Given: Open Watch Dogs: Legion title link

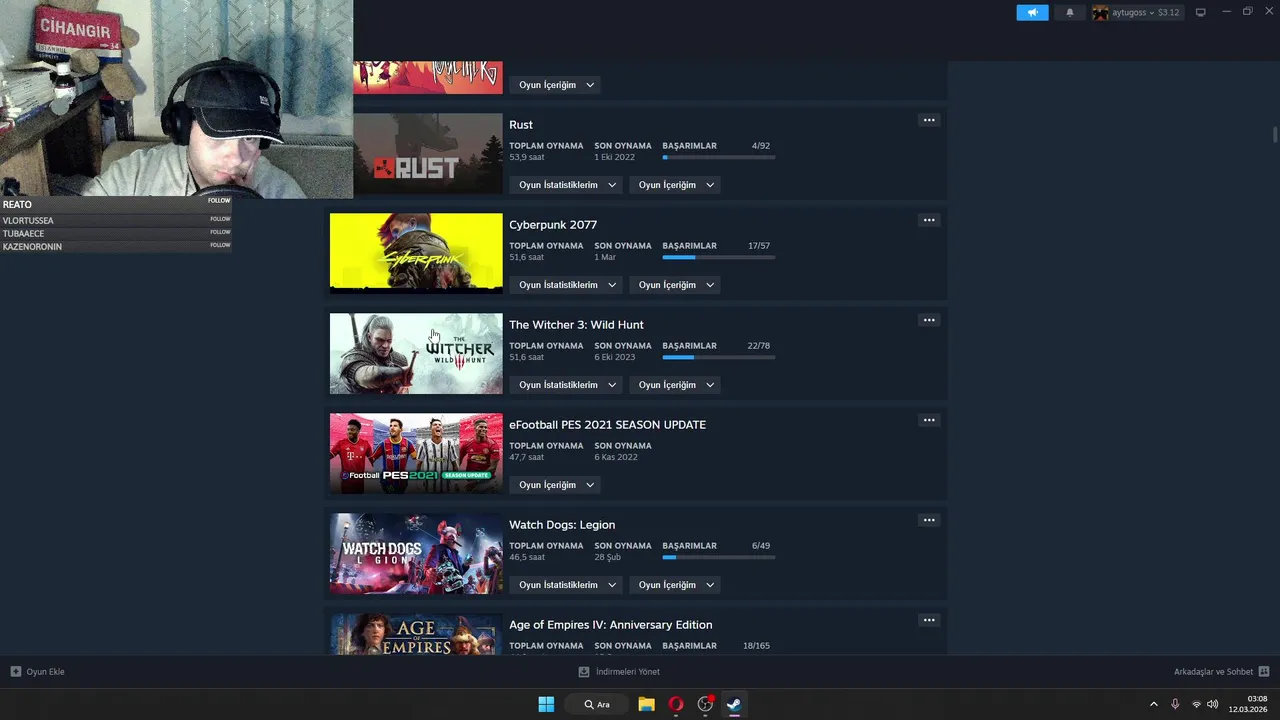Looking at the screenshot, I should [x=562, y=525].
